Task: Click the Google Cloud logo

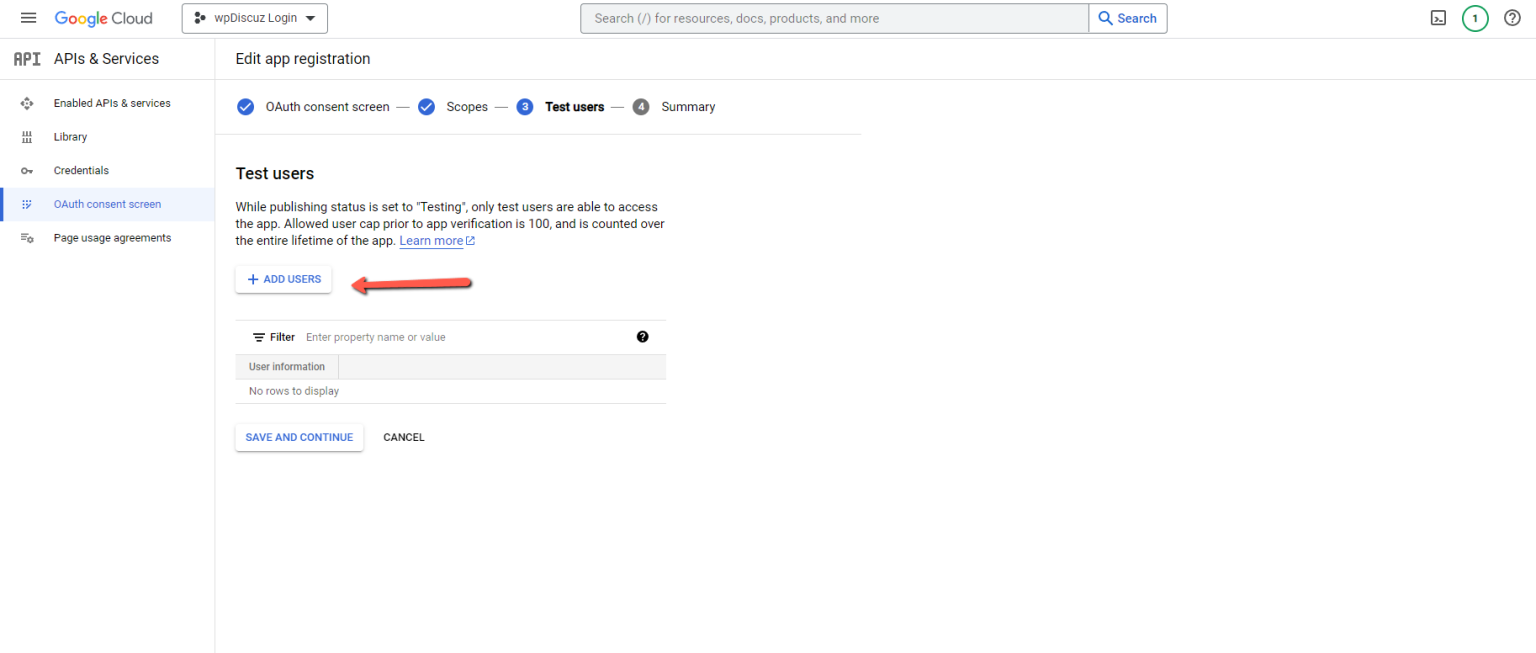Action: tap(104, 18)
